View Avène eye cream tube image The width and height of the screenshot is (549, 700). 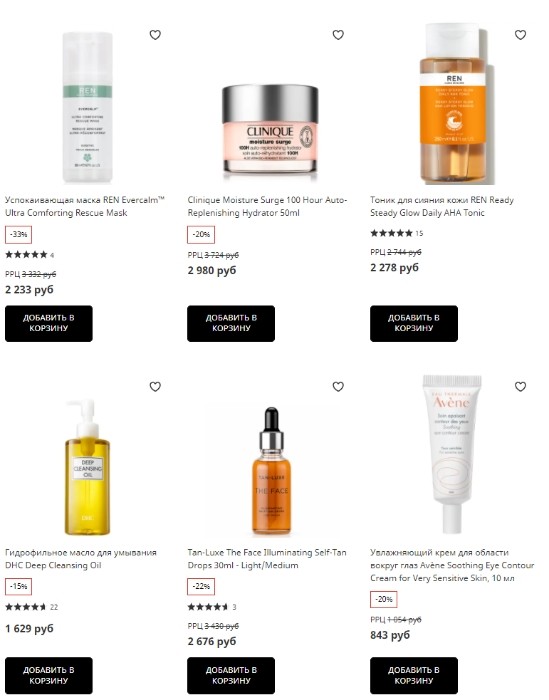pyautogui.click(x=452, y=454)
